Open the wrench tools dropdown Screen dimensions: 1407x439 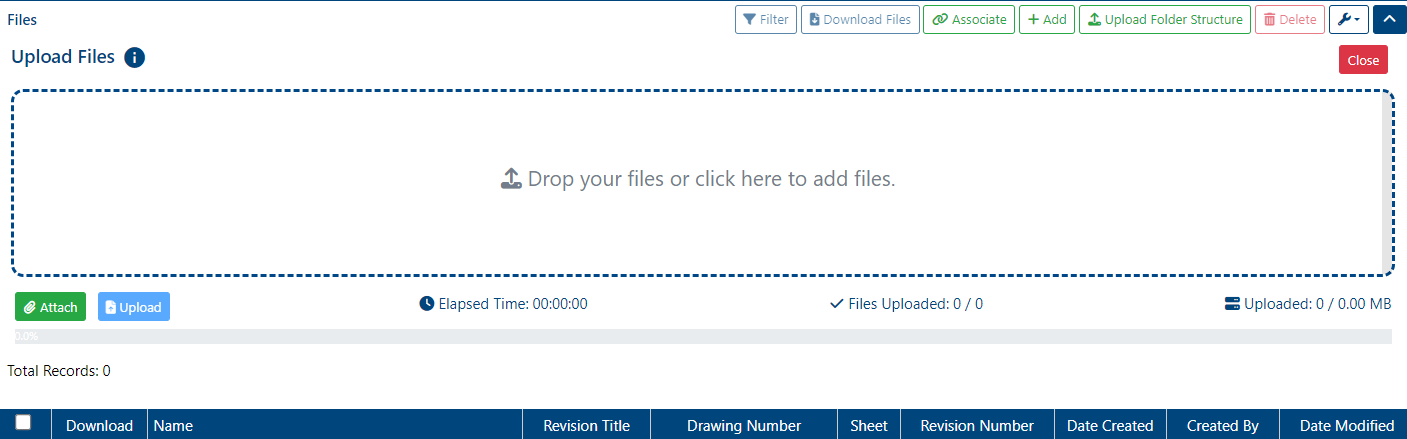pyautogui.click(x=1349, y=20)
